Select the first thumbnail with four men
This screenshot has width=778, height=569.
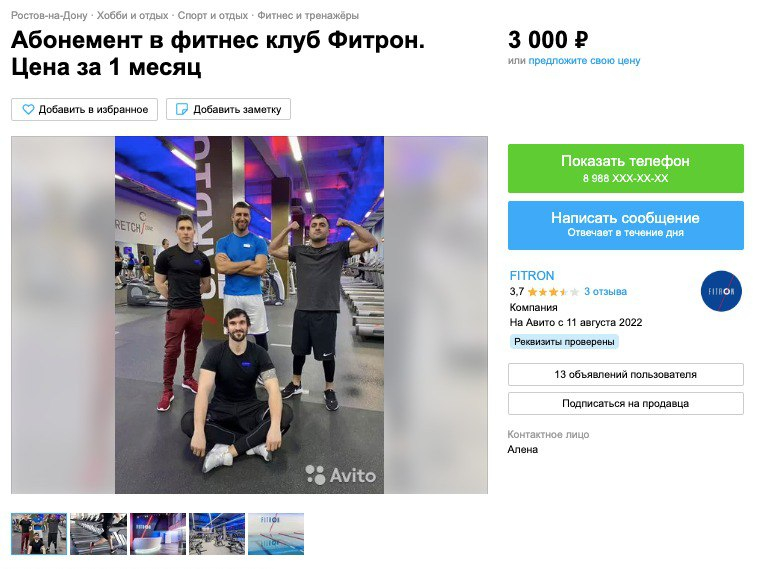39,534
